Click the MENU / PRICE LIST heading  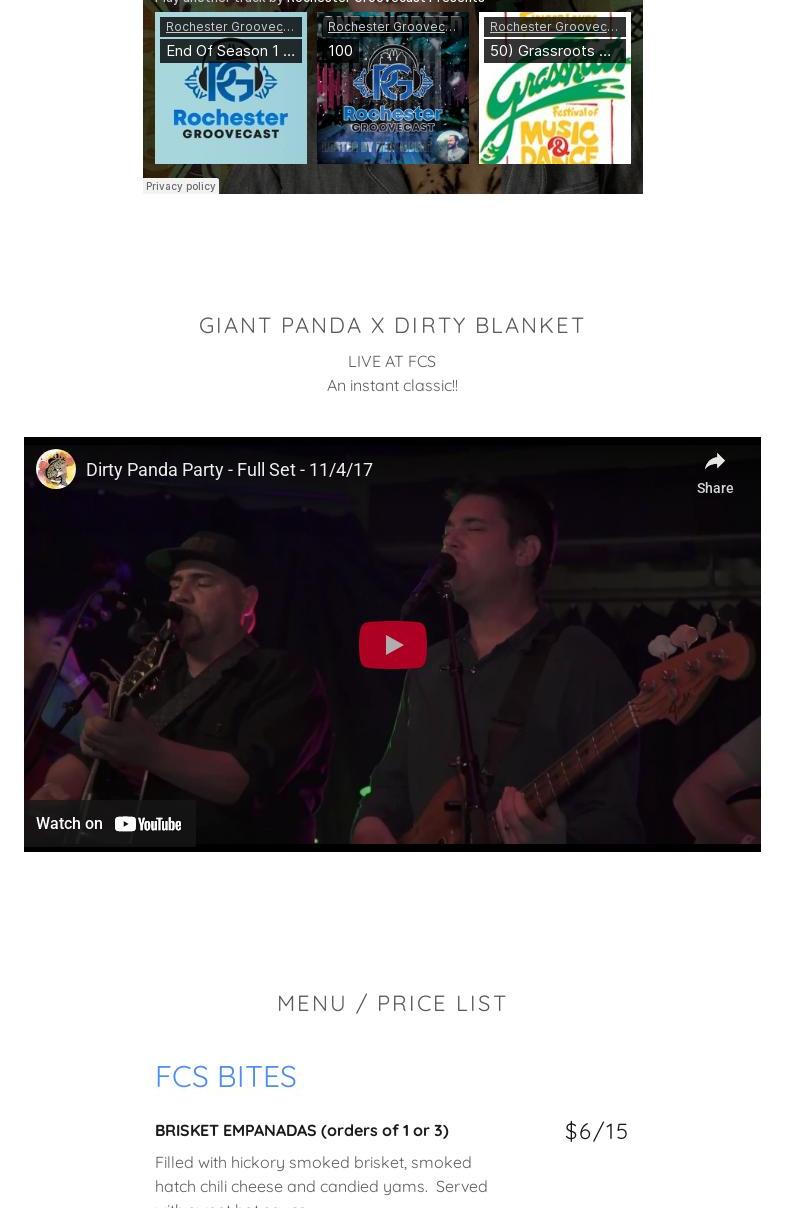pyautogui.click(x=392, y=1003)
